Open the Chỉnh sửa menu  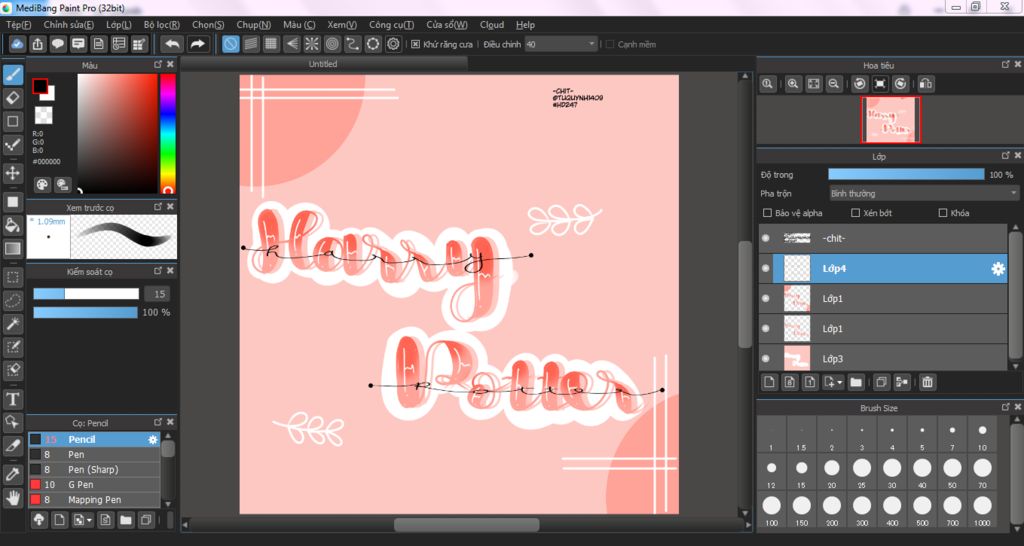click(x=69, y=25)
